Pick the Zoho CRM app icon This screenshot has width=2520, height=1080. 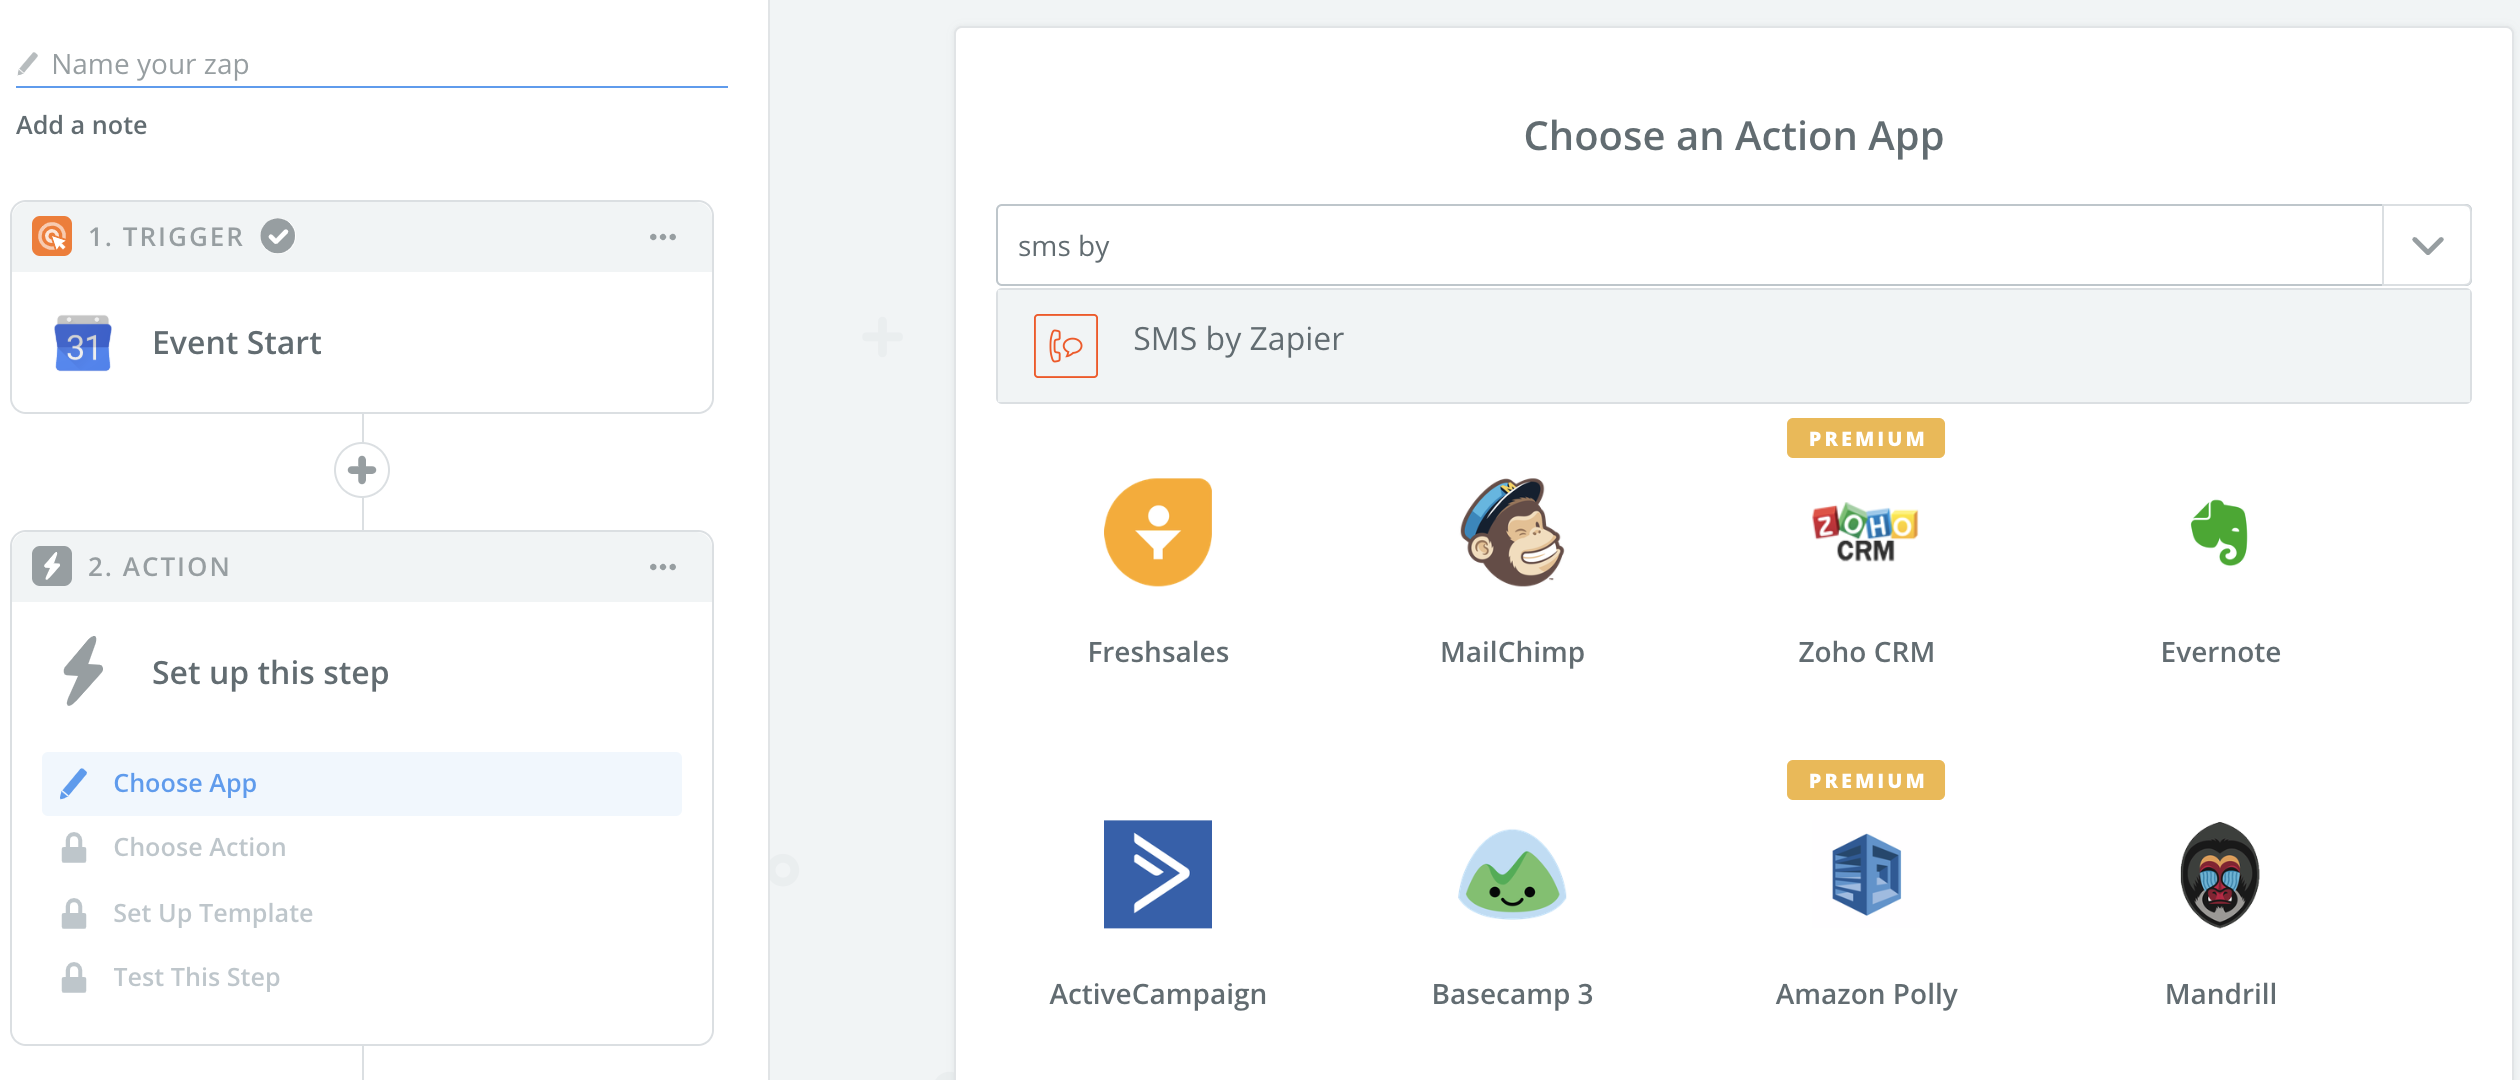(1865, 532)
